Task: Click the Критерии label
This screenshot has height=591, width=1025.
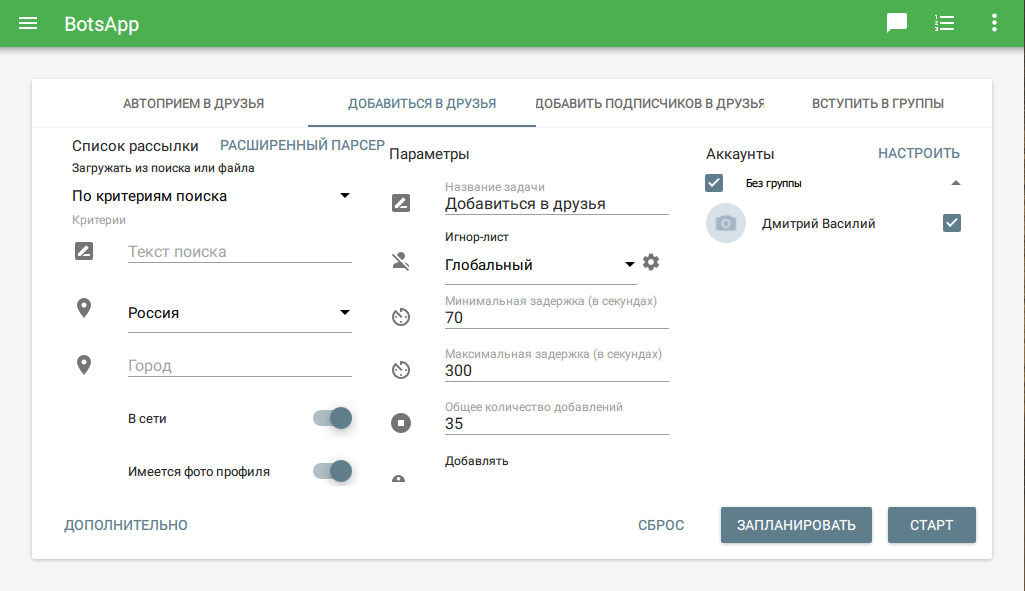Action: pyautogui.click(x=99, y=220)
